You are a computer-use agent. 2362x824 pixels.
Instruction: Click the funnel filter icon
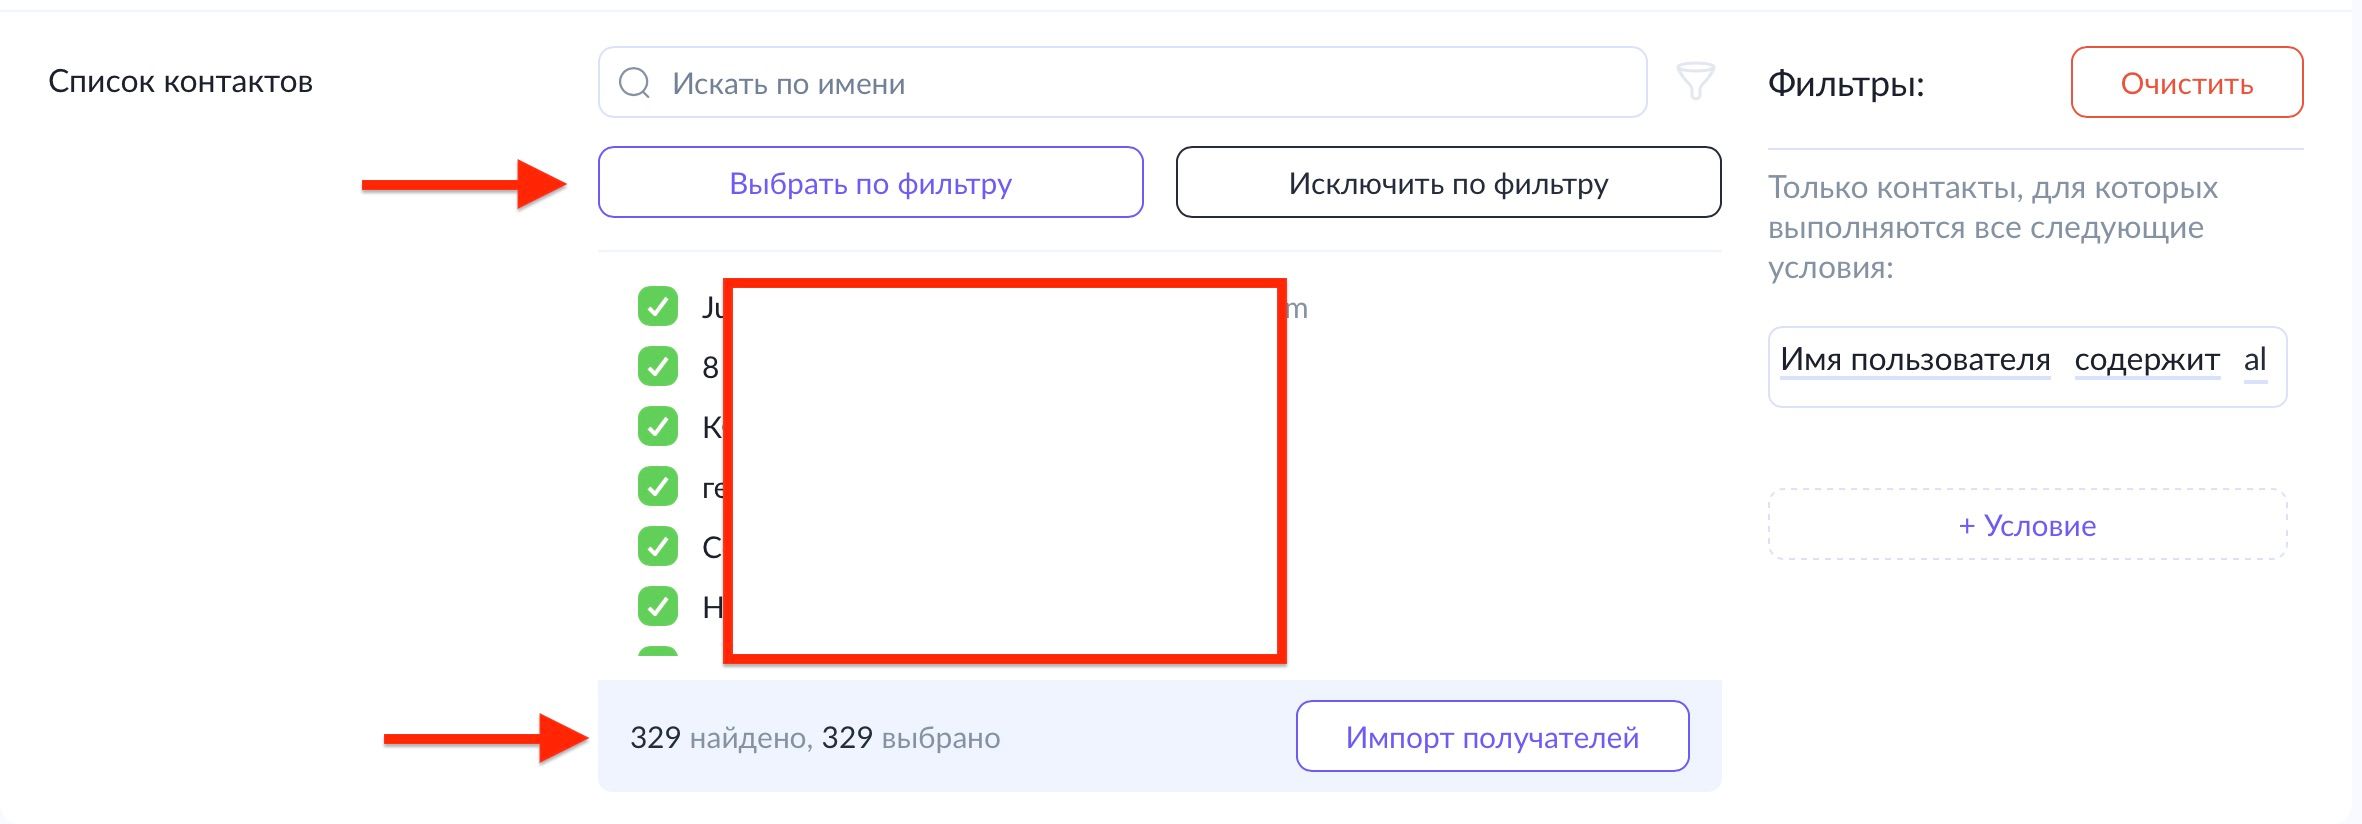point(1695,81)
